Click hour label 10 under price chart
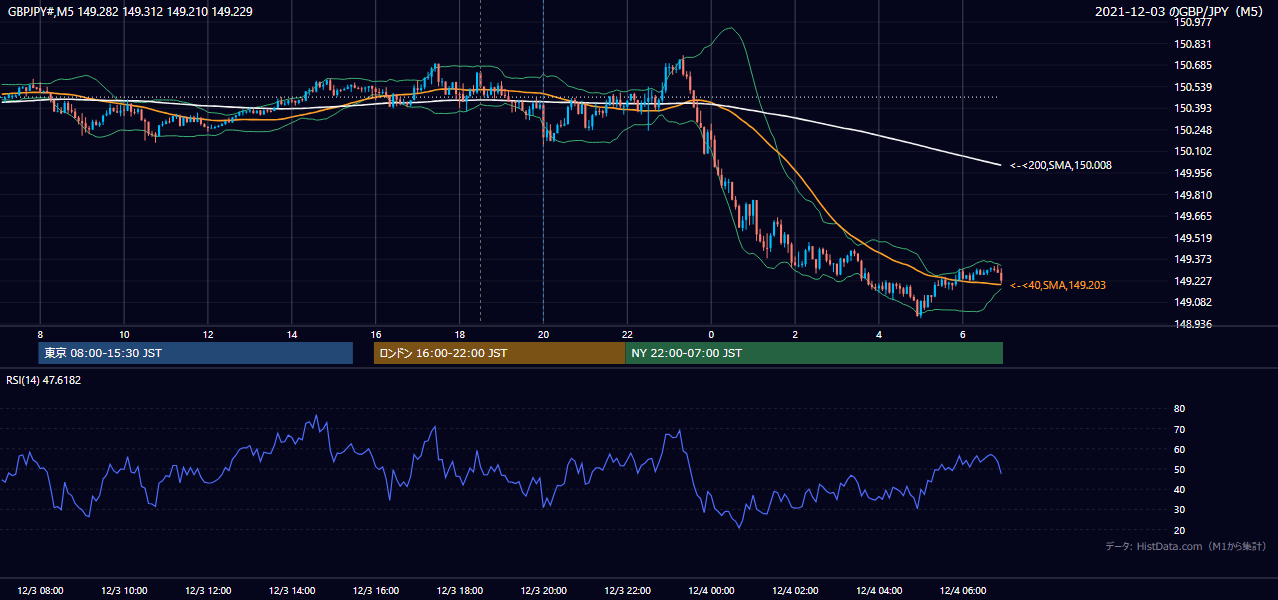 (x=124, y=334)
